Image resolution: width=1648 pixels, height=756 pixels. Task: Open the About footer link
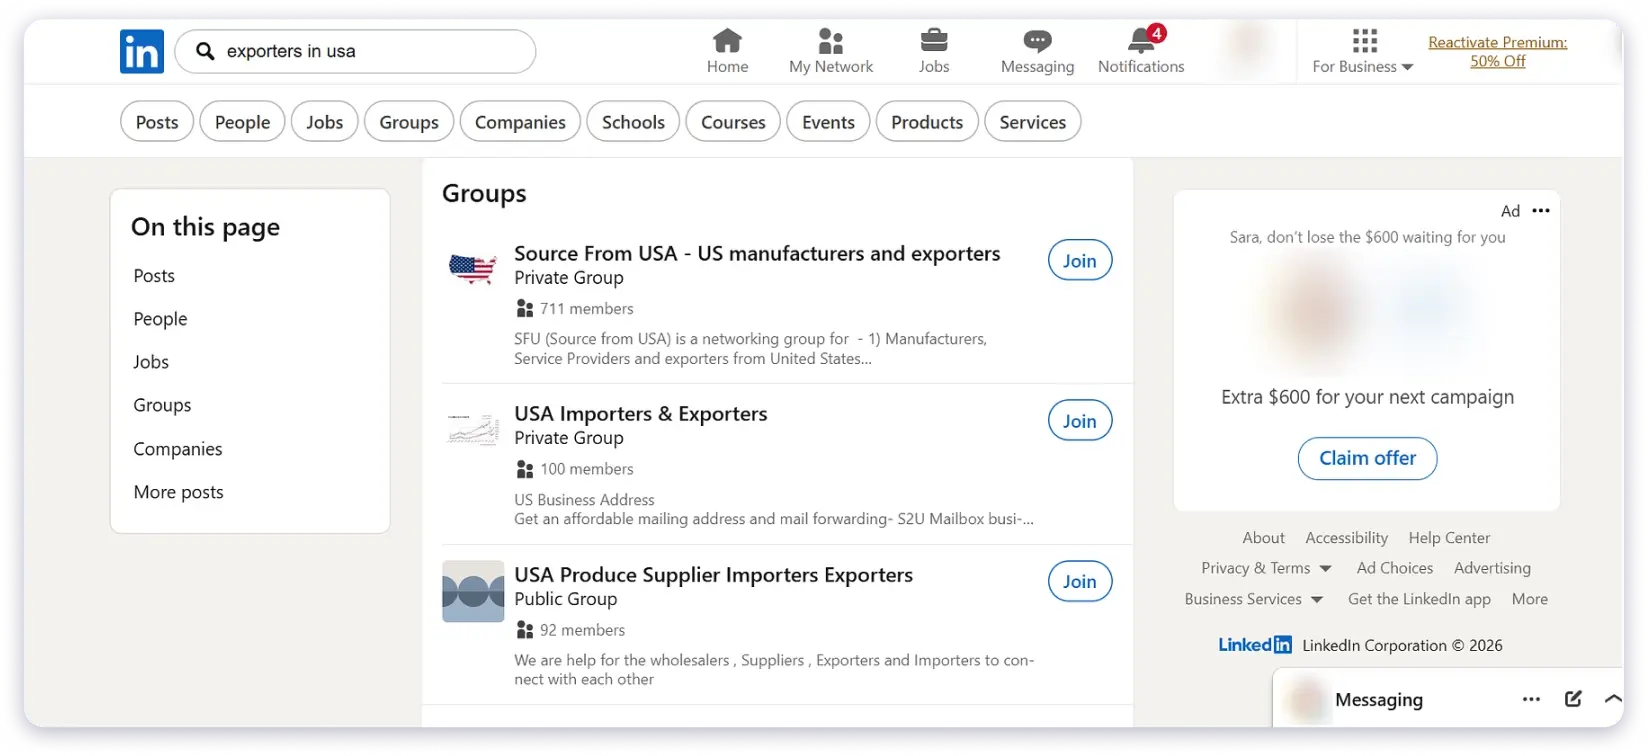(x=1264, y=537)
